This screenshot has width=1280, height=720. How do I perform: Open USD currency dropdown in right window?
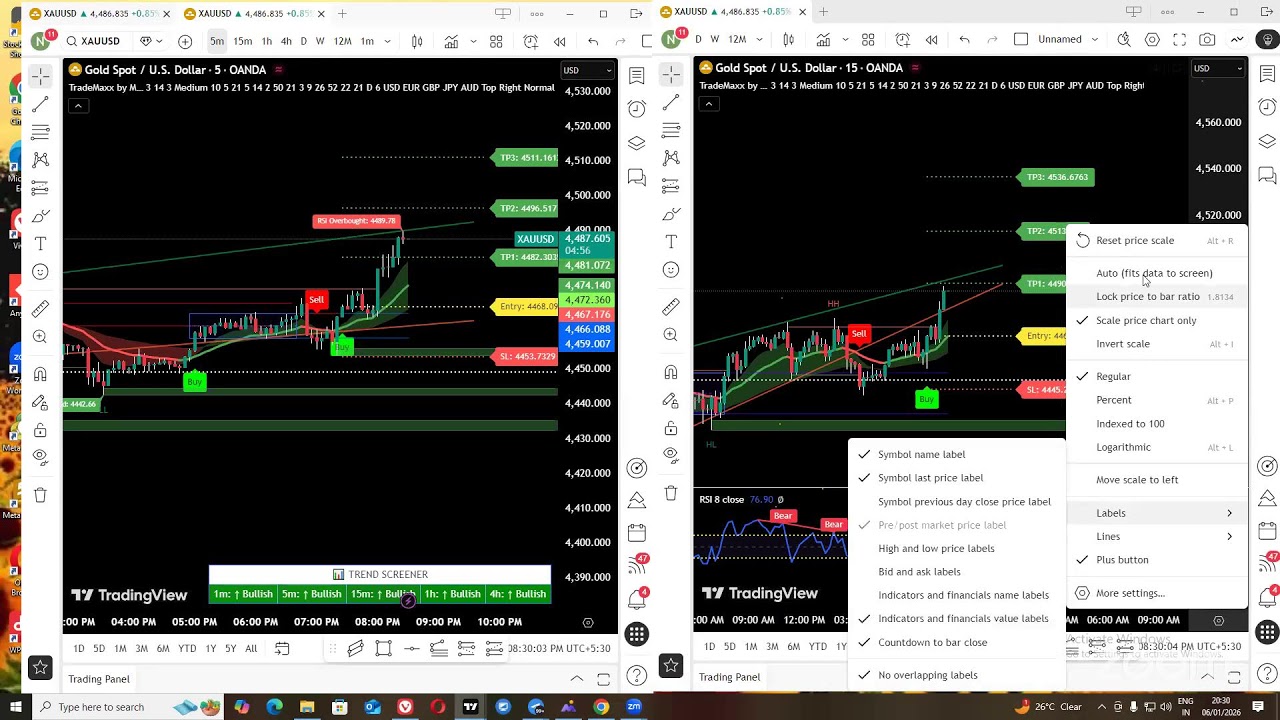(x=1218, y=68)
